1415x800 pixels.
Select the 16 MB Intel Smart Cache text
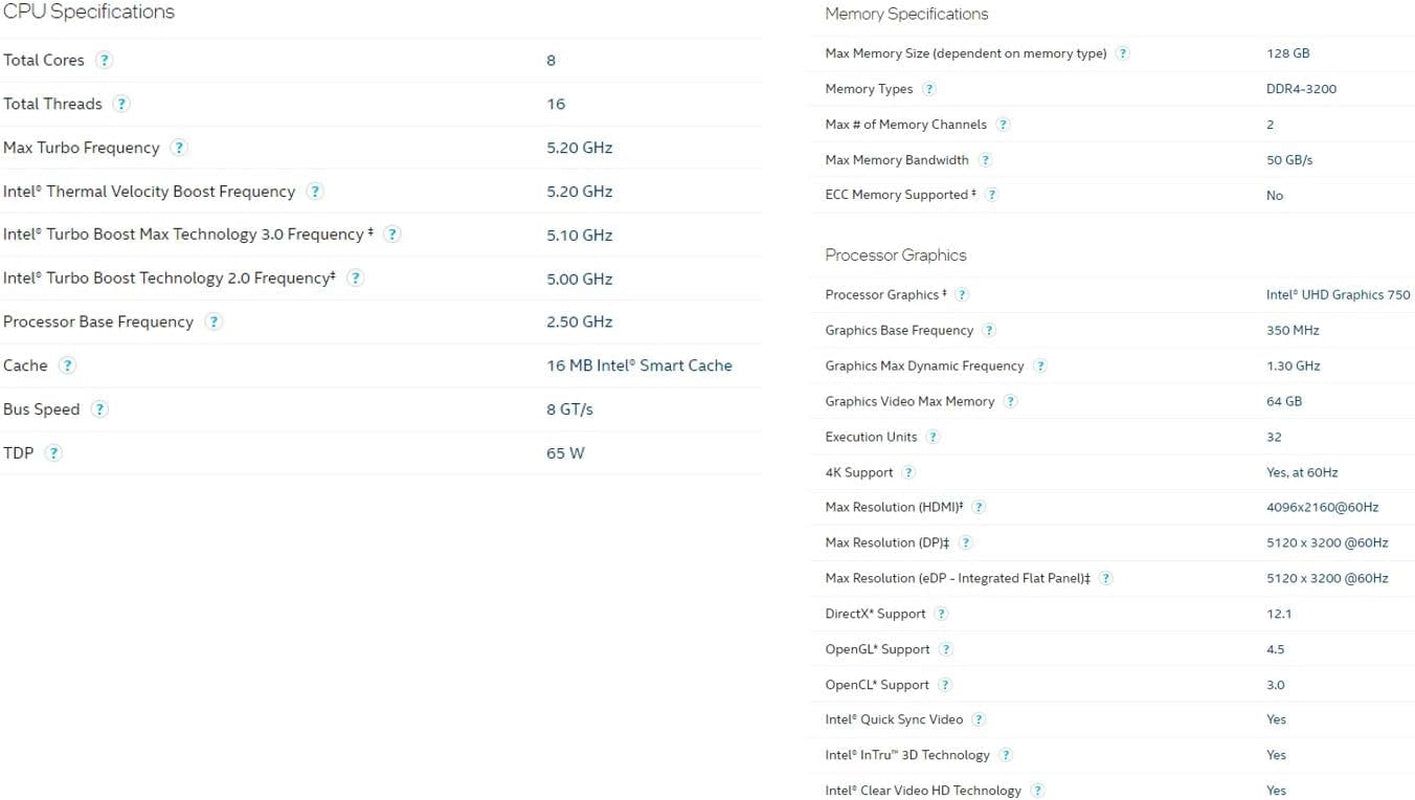(639, 366)
